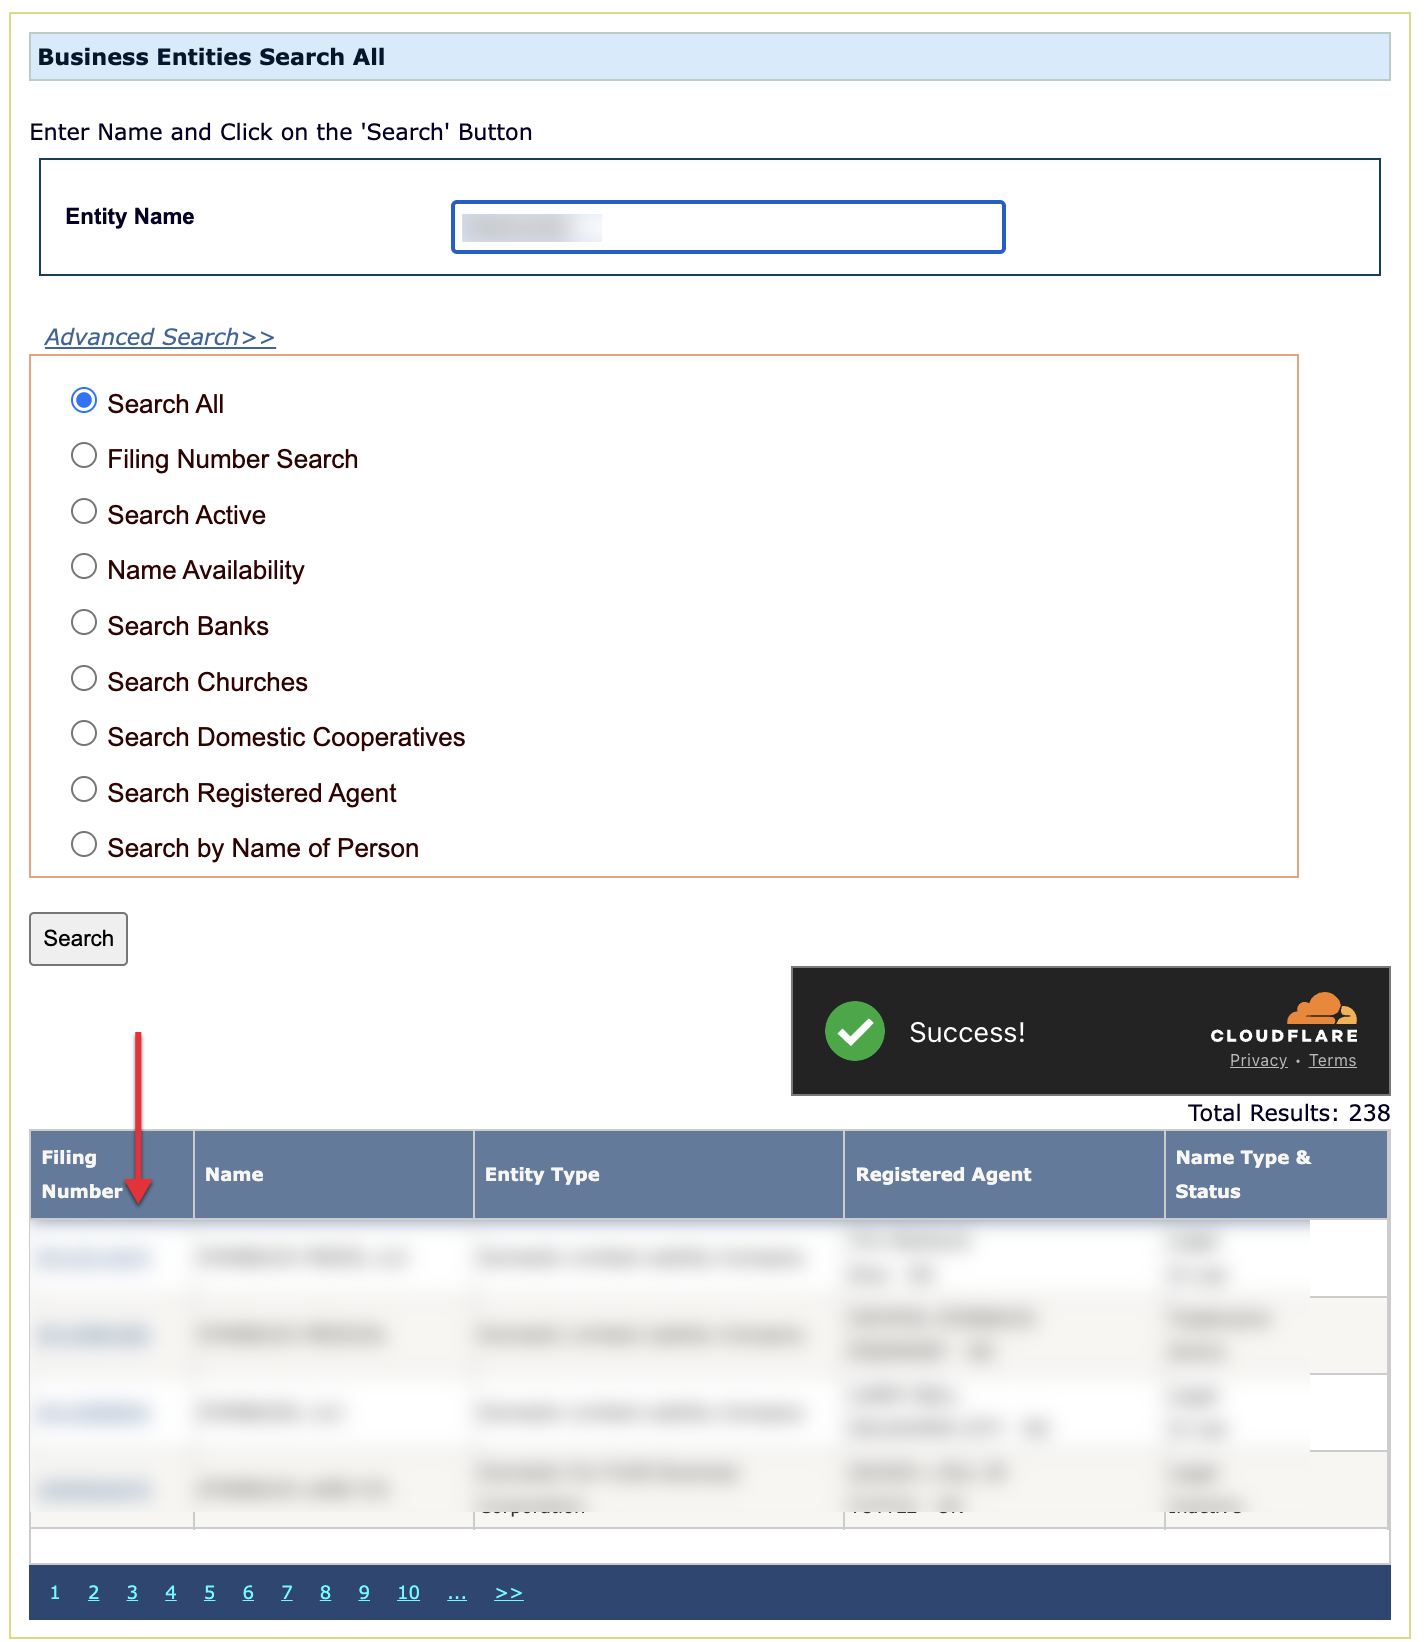Open the ellipsis more pages link

tap(456, 1592)
